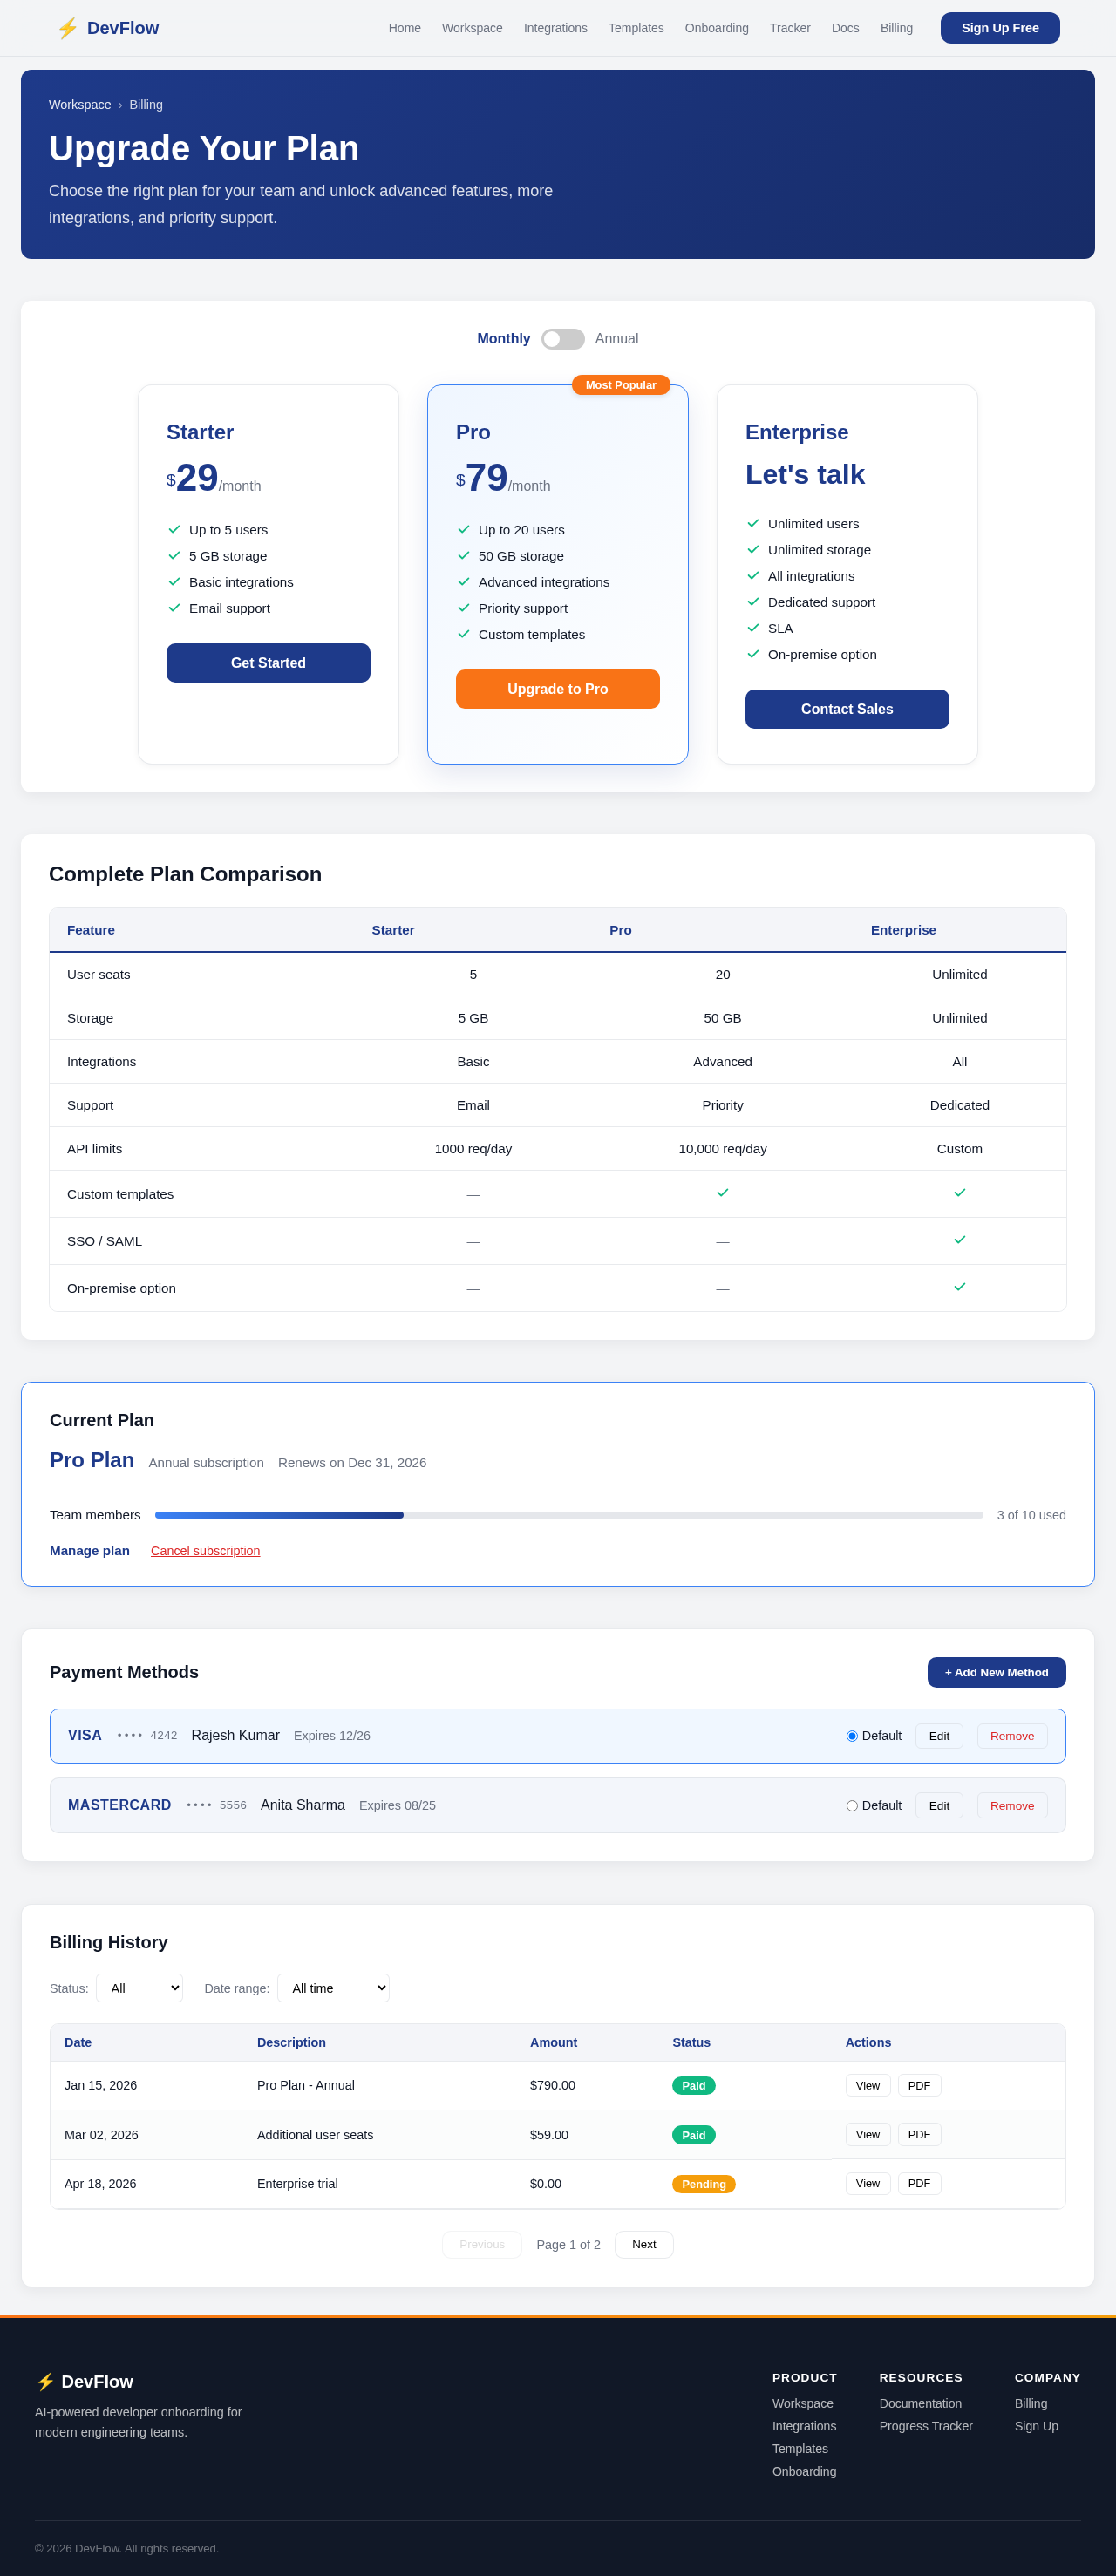View the Additional user seats invoice
The height and width of the screenshot is (2576, 1116).
(x=868, y=2134)
